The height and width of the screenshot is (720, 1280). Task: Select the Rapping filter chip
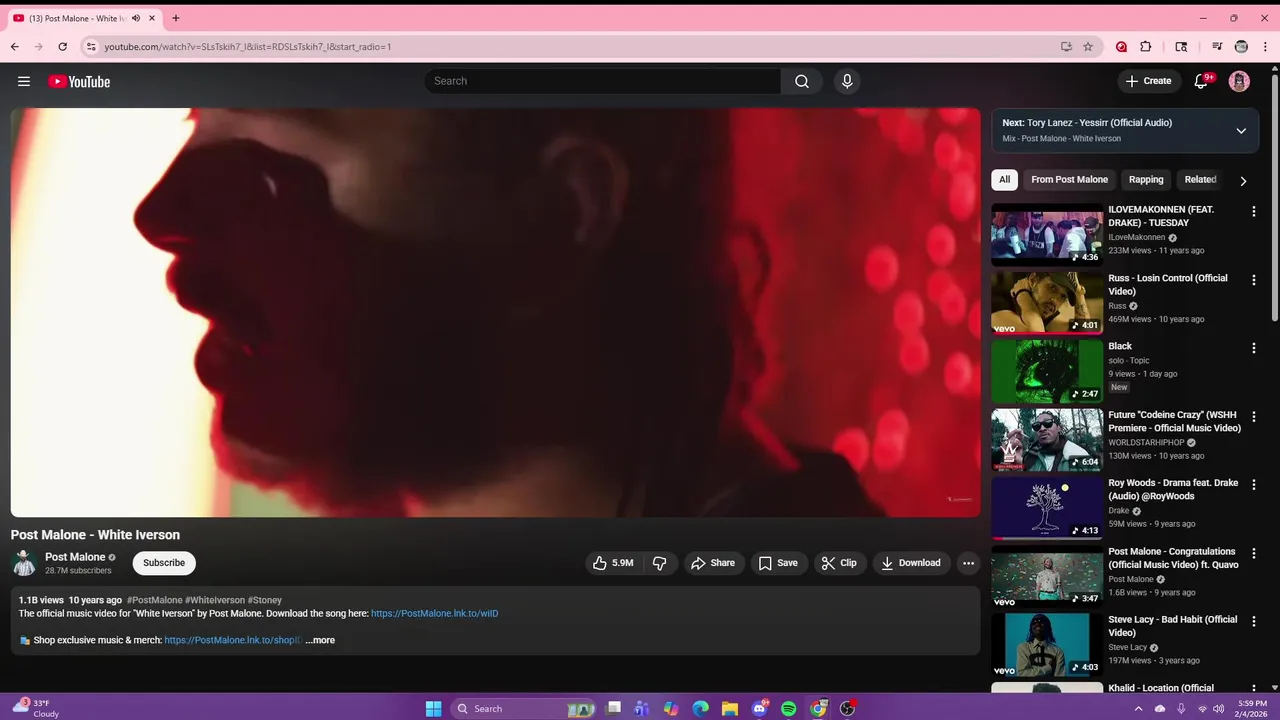point(1146,179)
